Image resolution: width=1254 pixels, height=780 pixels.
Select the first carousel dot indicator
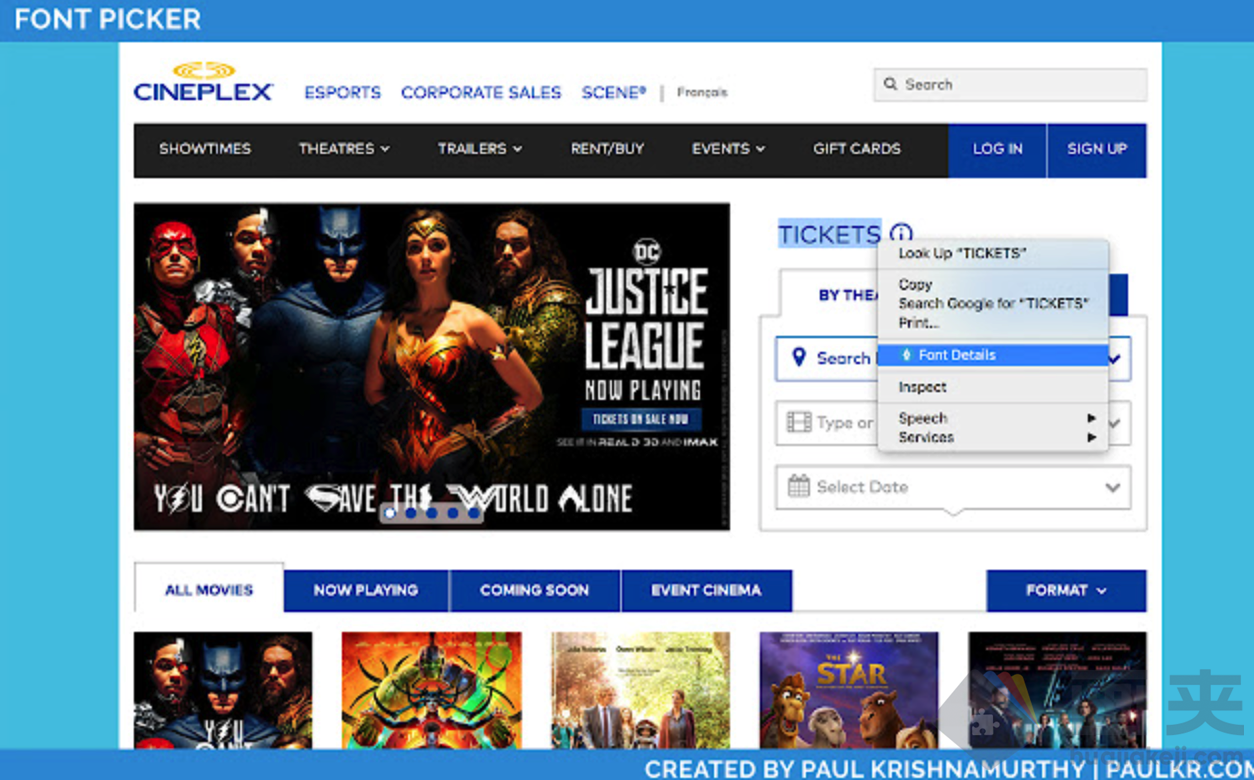click(390, 513)
